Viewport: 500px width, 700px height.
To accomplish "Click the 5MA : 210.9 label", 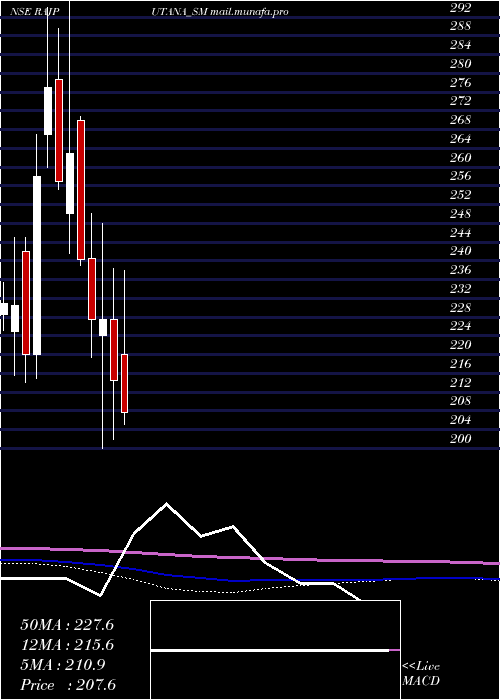I will 62,665.
